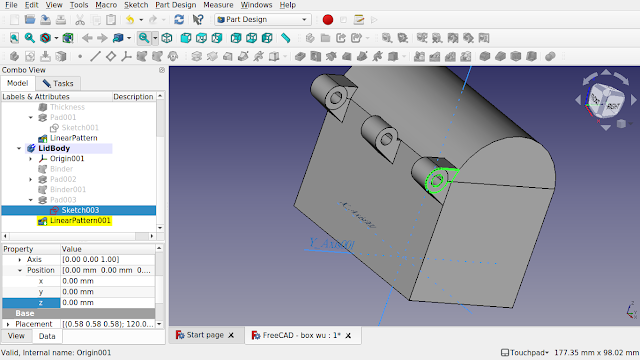This screenshot has height=360, width=640.
Task: Switch to the Front view cube icon
Action: pos(186,38)
